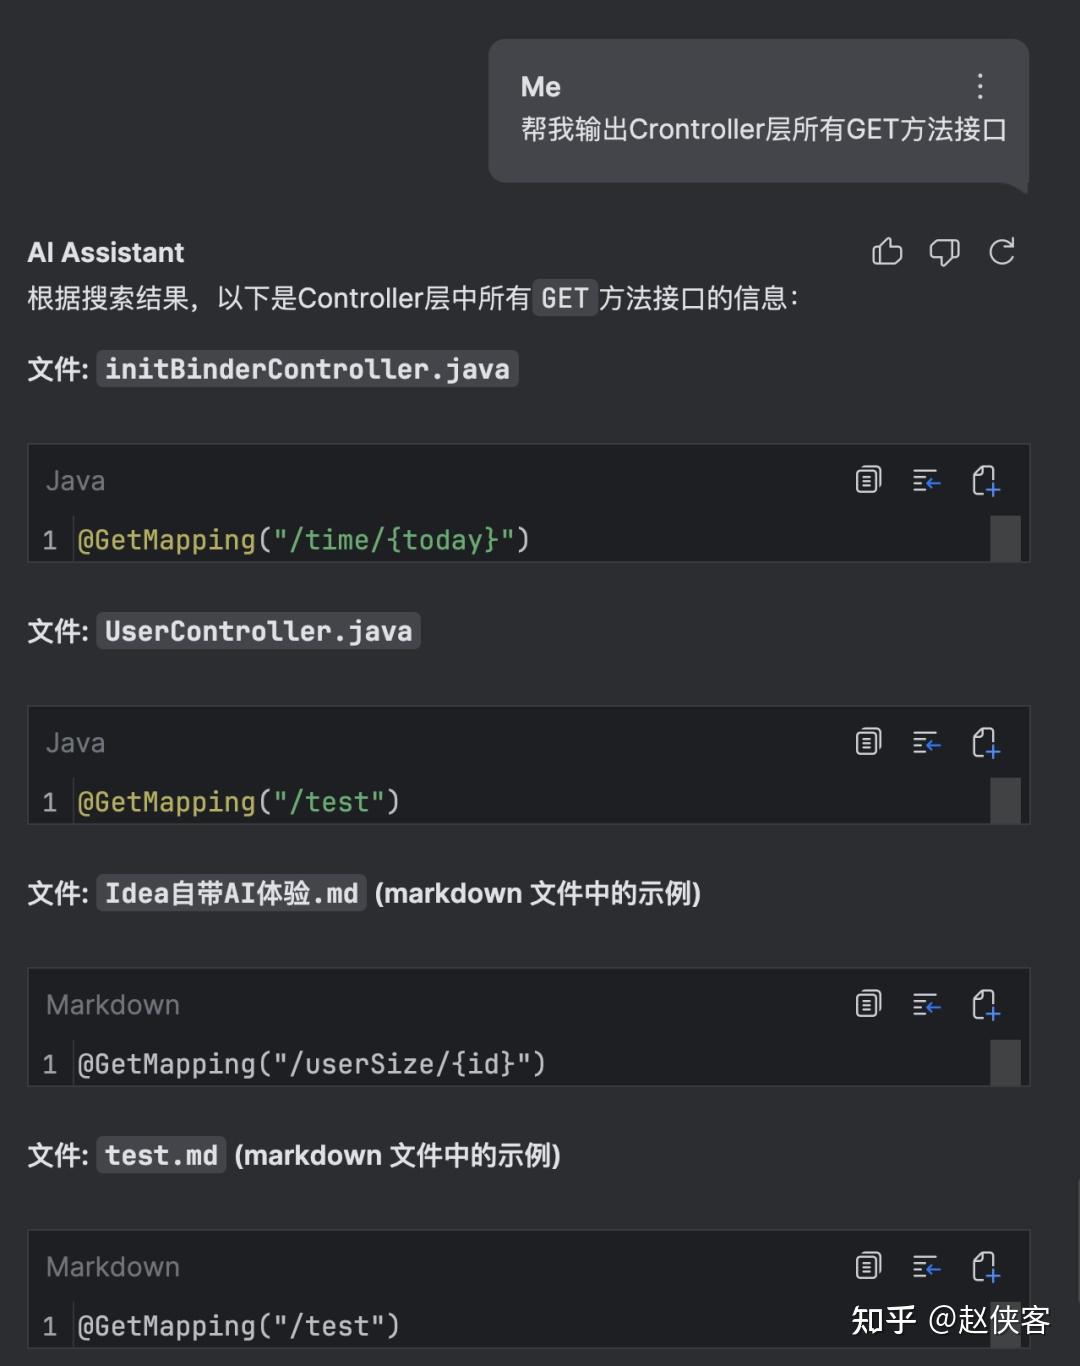Copy the bottom test.md Markdown code
Viewport: 1080px width, 1366px height.
click(x=868, y=1266)
